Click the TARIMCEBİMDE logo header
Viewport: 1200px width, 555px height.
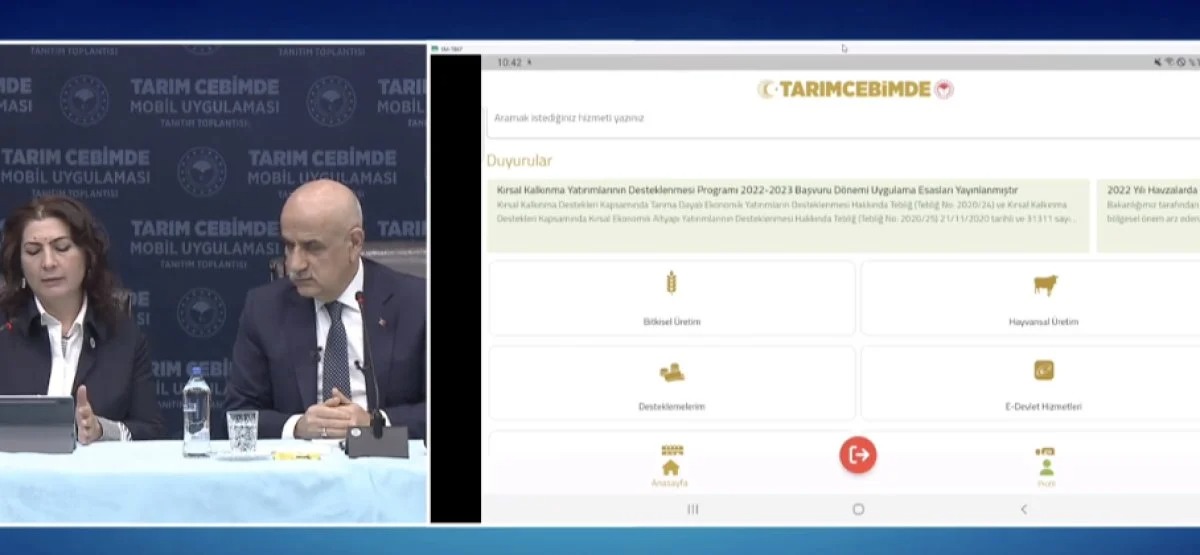point(855,89)
